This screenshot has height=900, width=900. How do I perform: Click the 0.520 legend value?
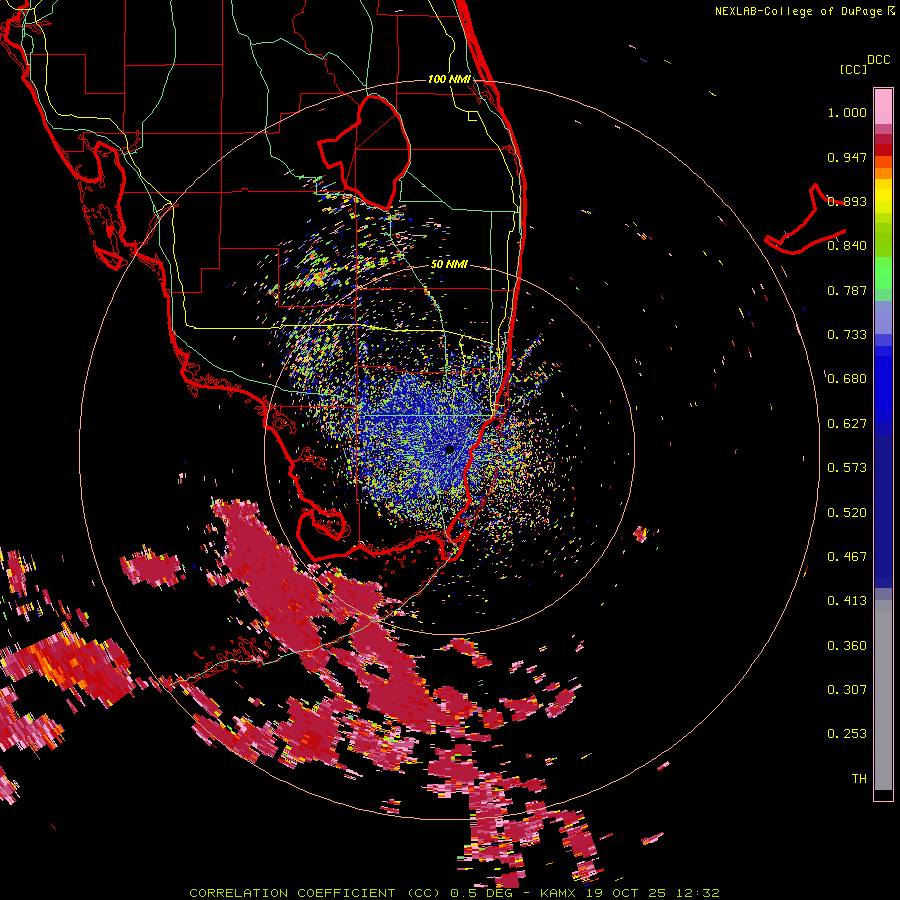(x=847, y=513)
